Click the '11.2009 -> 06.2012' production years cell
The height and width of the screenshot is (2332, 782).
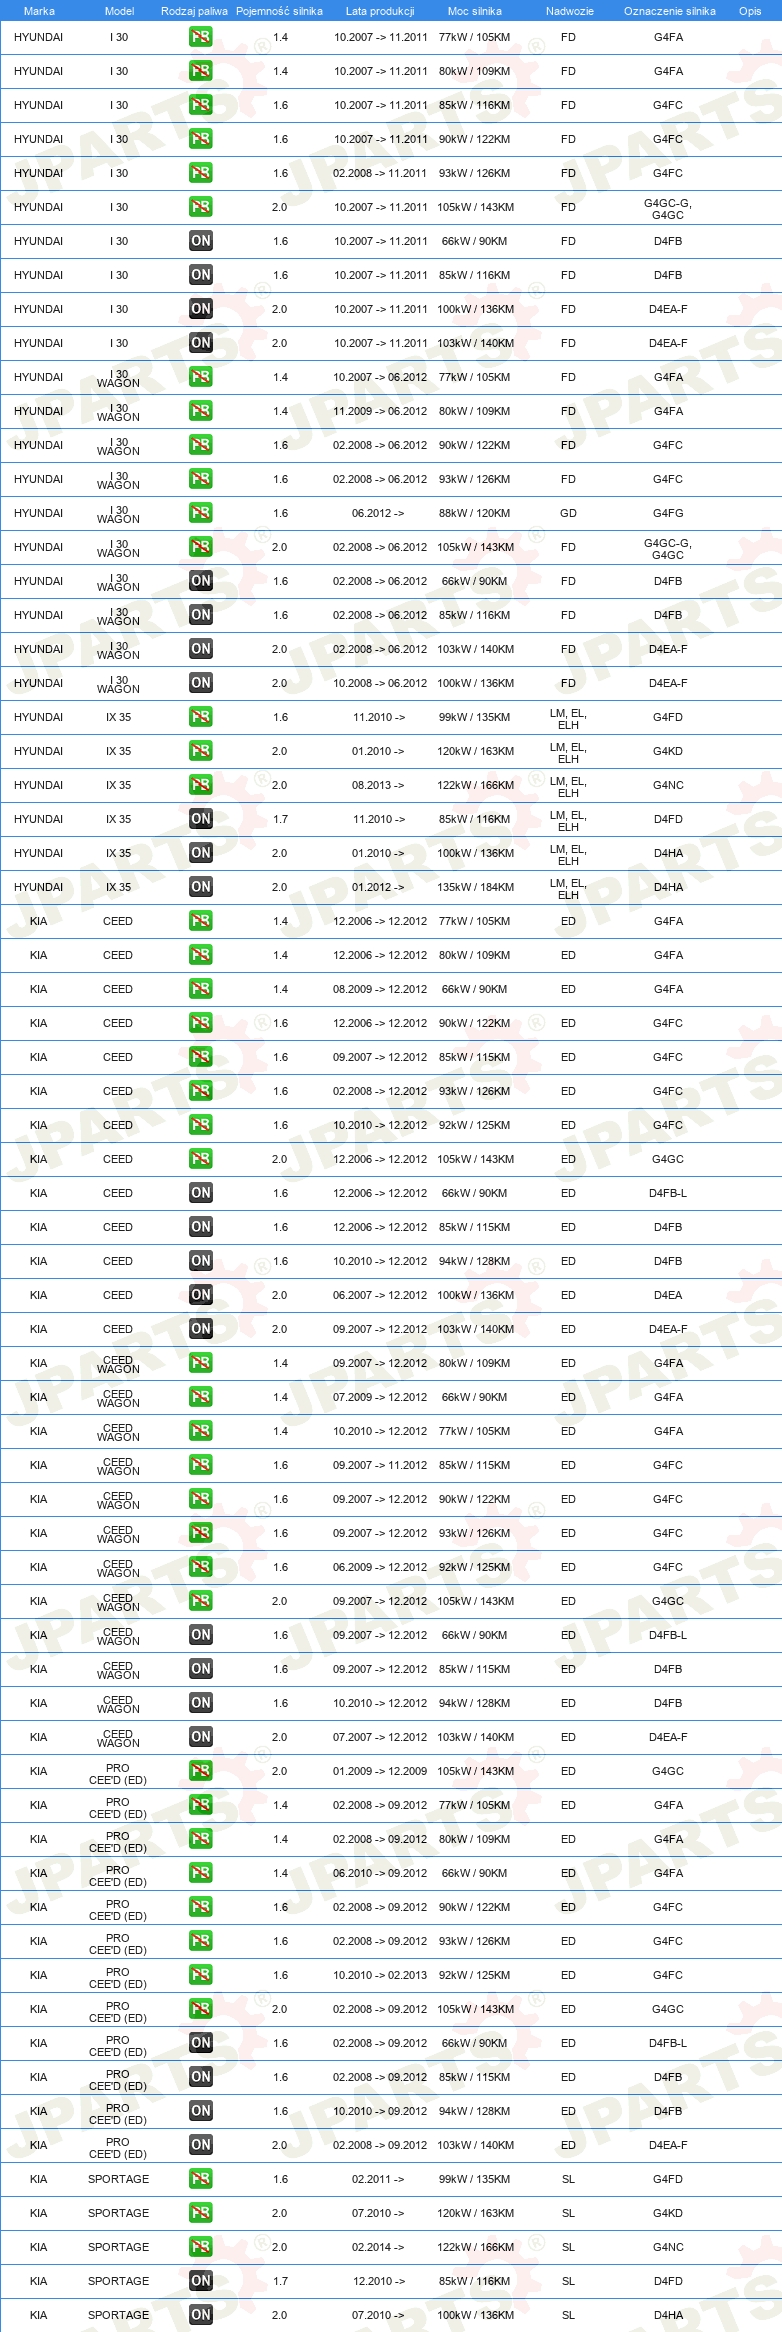point(380,411)
